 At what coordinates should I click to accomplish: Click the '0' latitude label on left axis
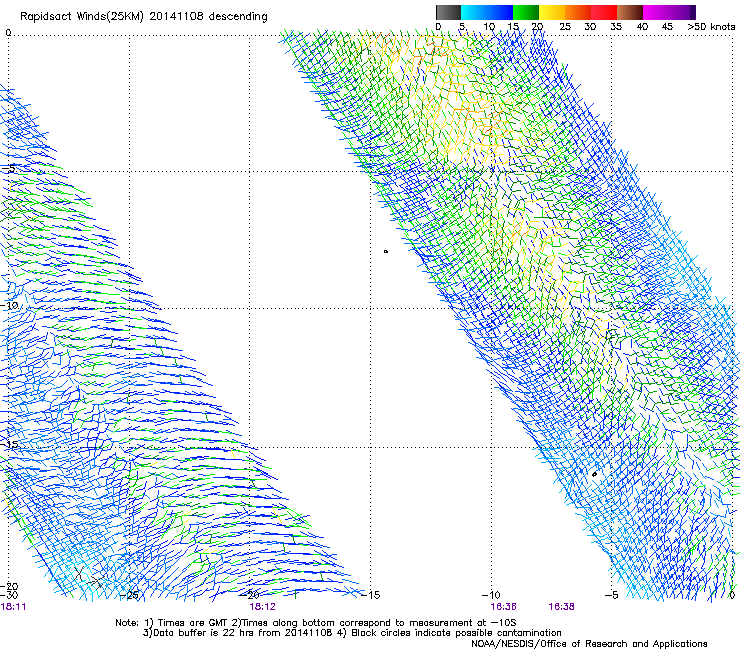pyautogui.click(x=8, y=32)
